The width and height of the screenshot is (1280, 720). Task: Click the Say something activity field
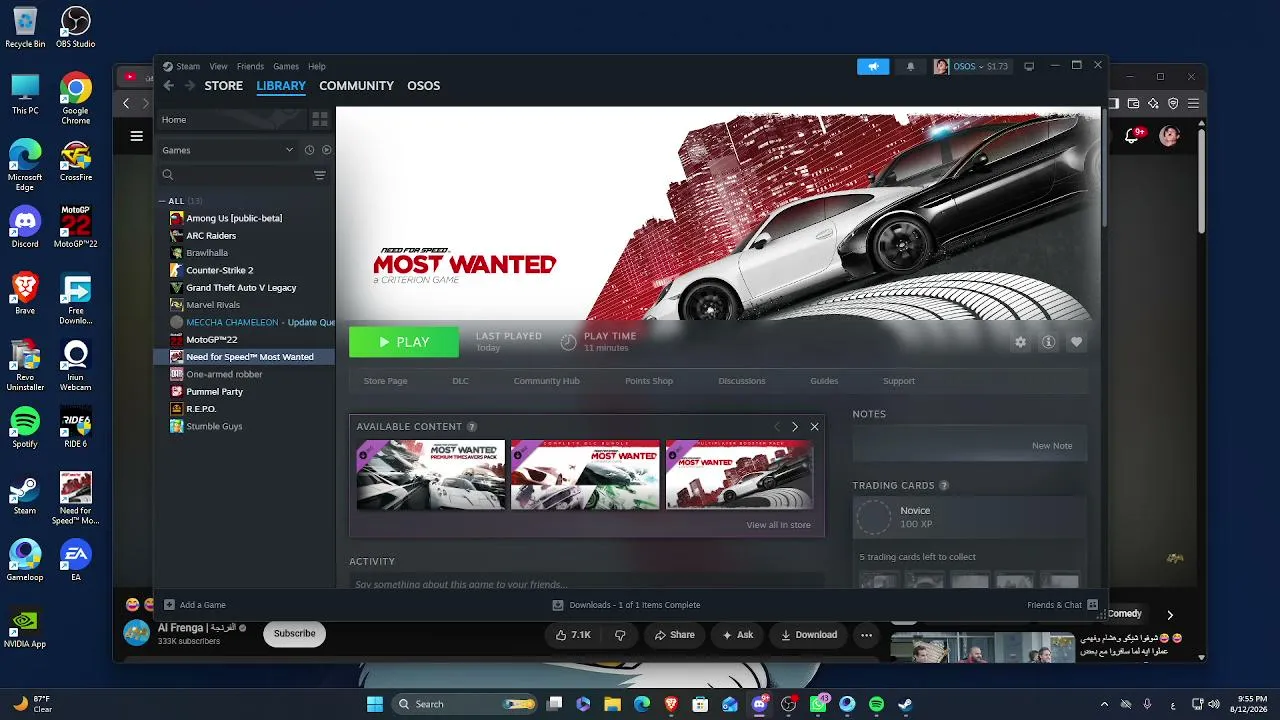(x=586, y=584)
